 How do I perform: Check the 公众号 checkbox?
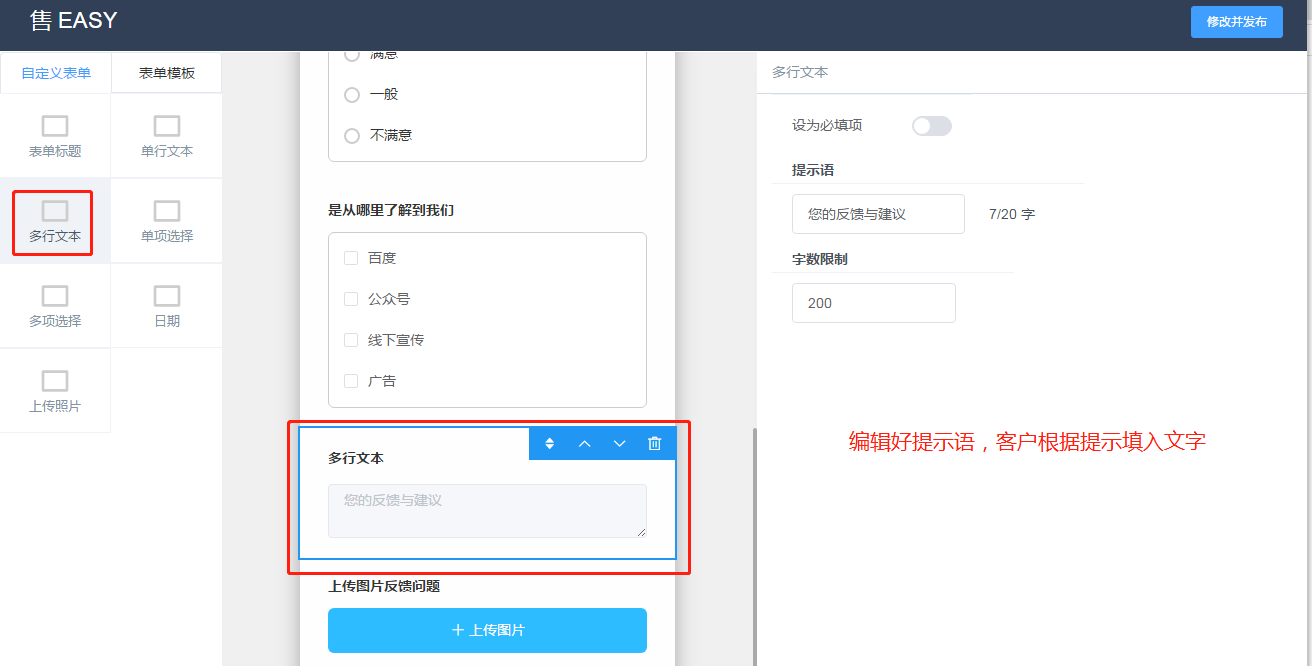click(351, 299)
